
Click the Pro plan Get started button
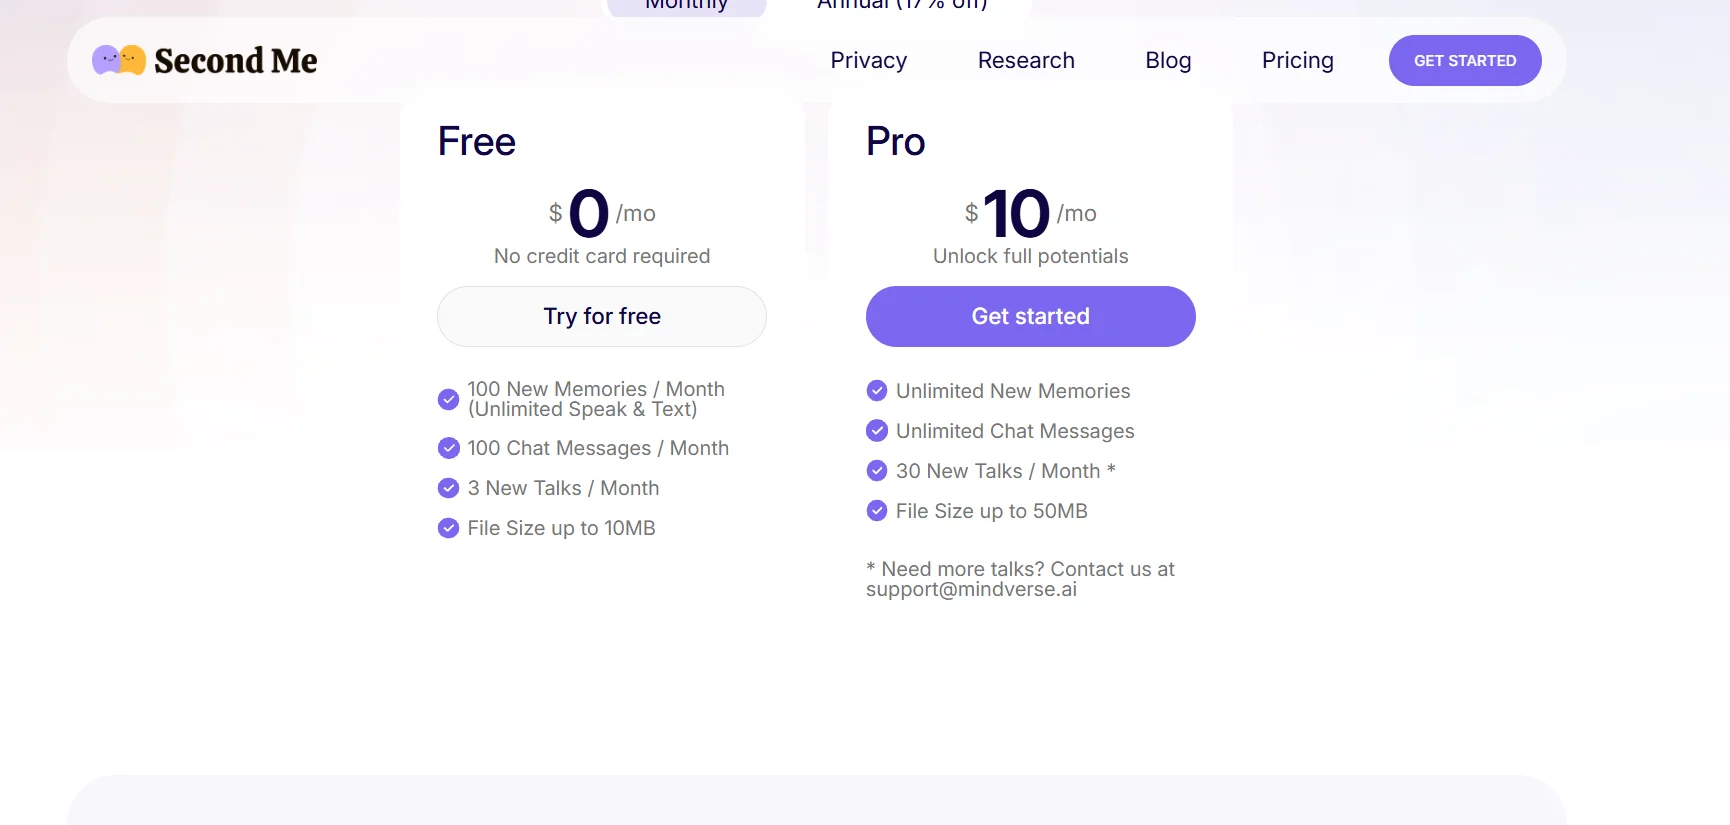coord(1030,317)
